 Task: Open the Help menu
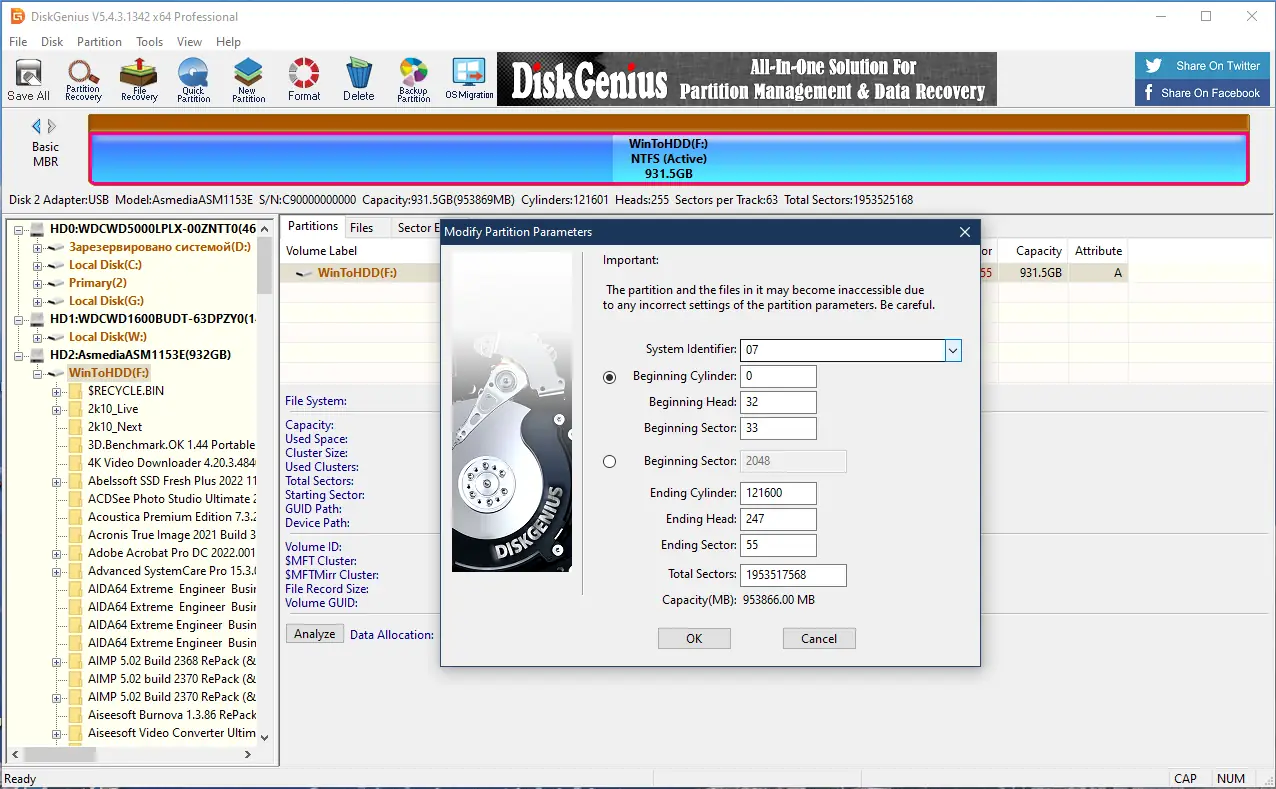(228, 42)
